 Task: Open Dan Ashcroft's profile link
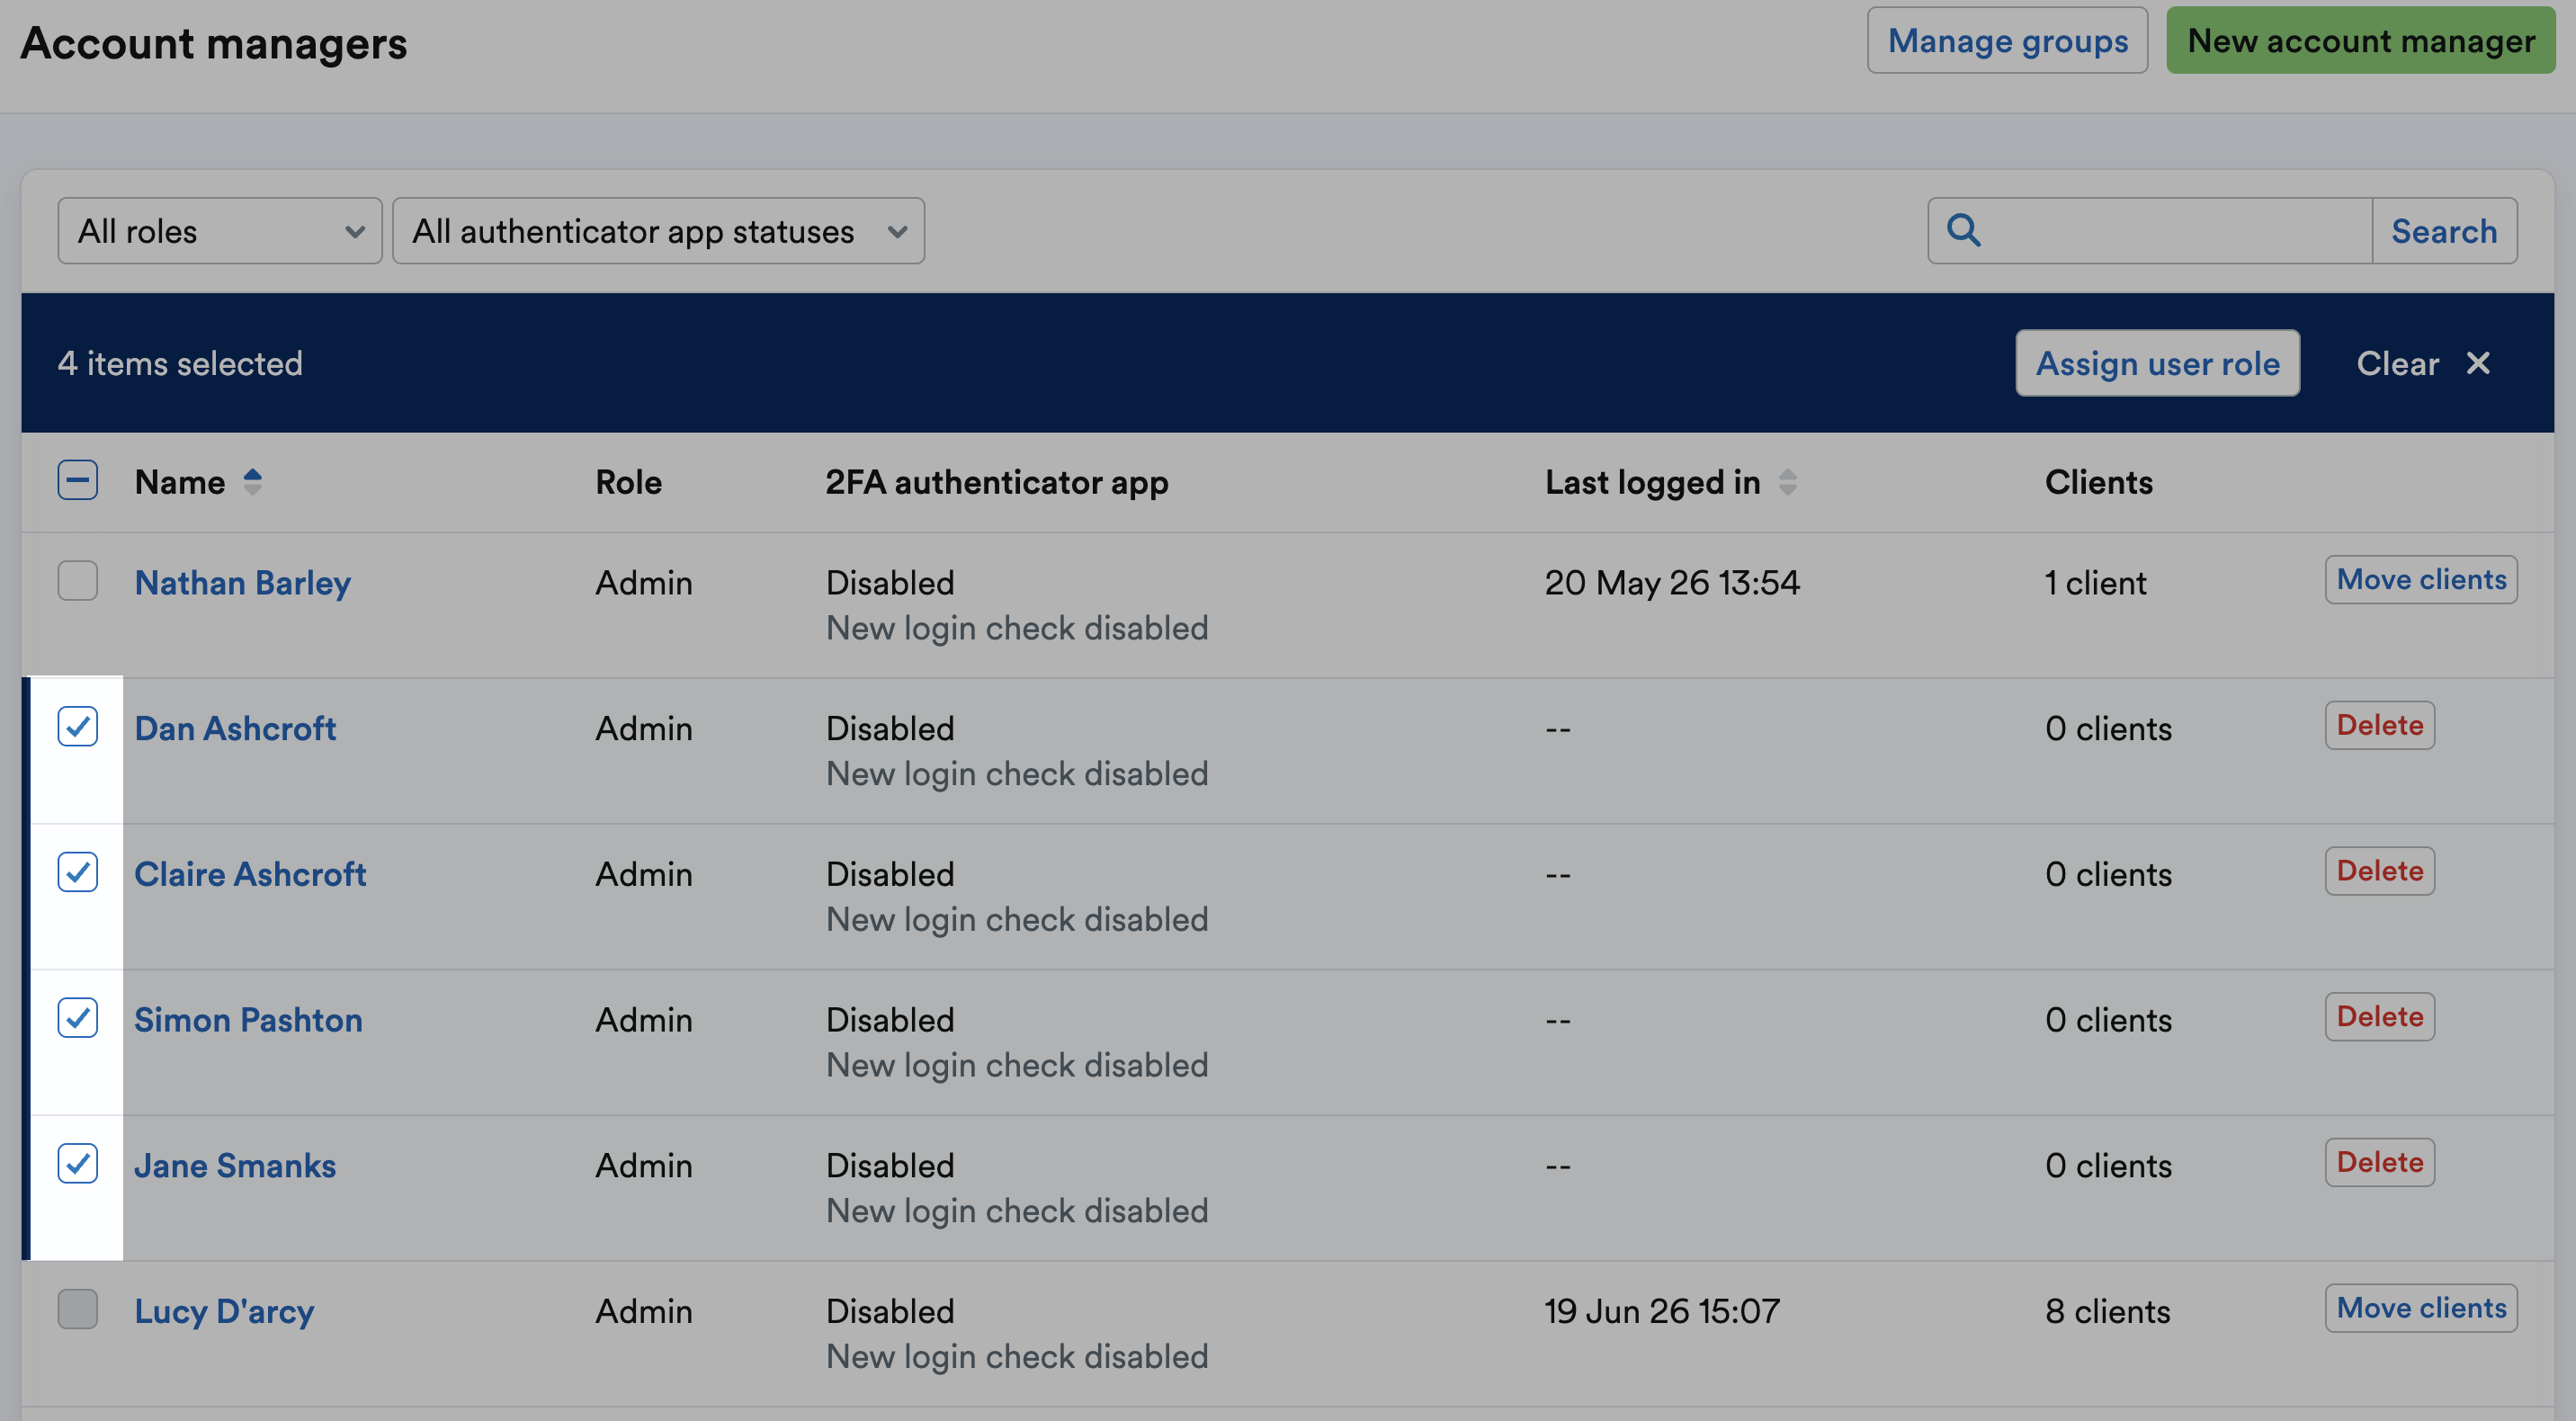pyautogui.click(x=235, y=728)
